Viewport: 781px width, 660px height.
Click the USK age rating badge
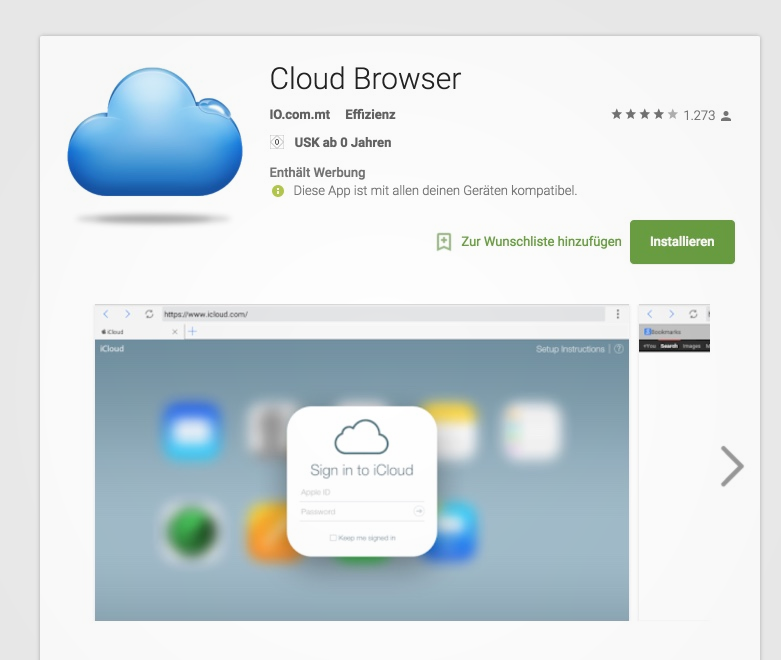pyautogui.click(x=277, y=142)
